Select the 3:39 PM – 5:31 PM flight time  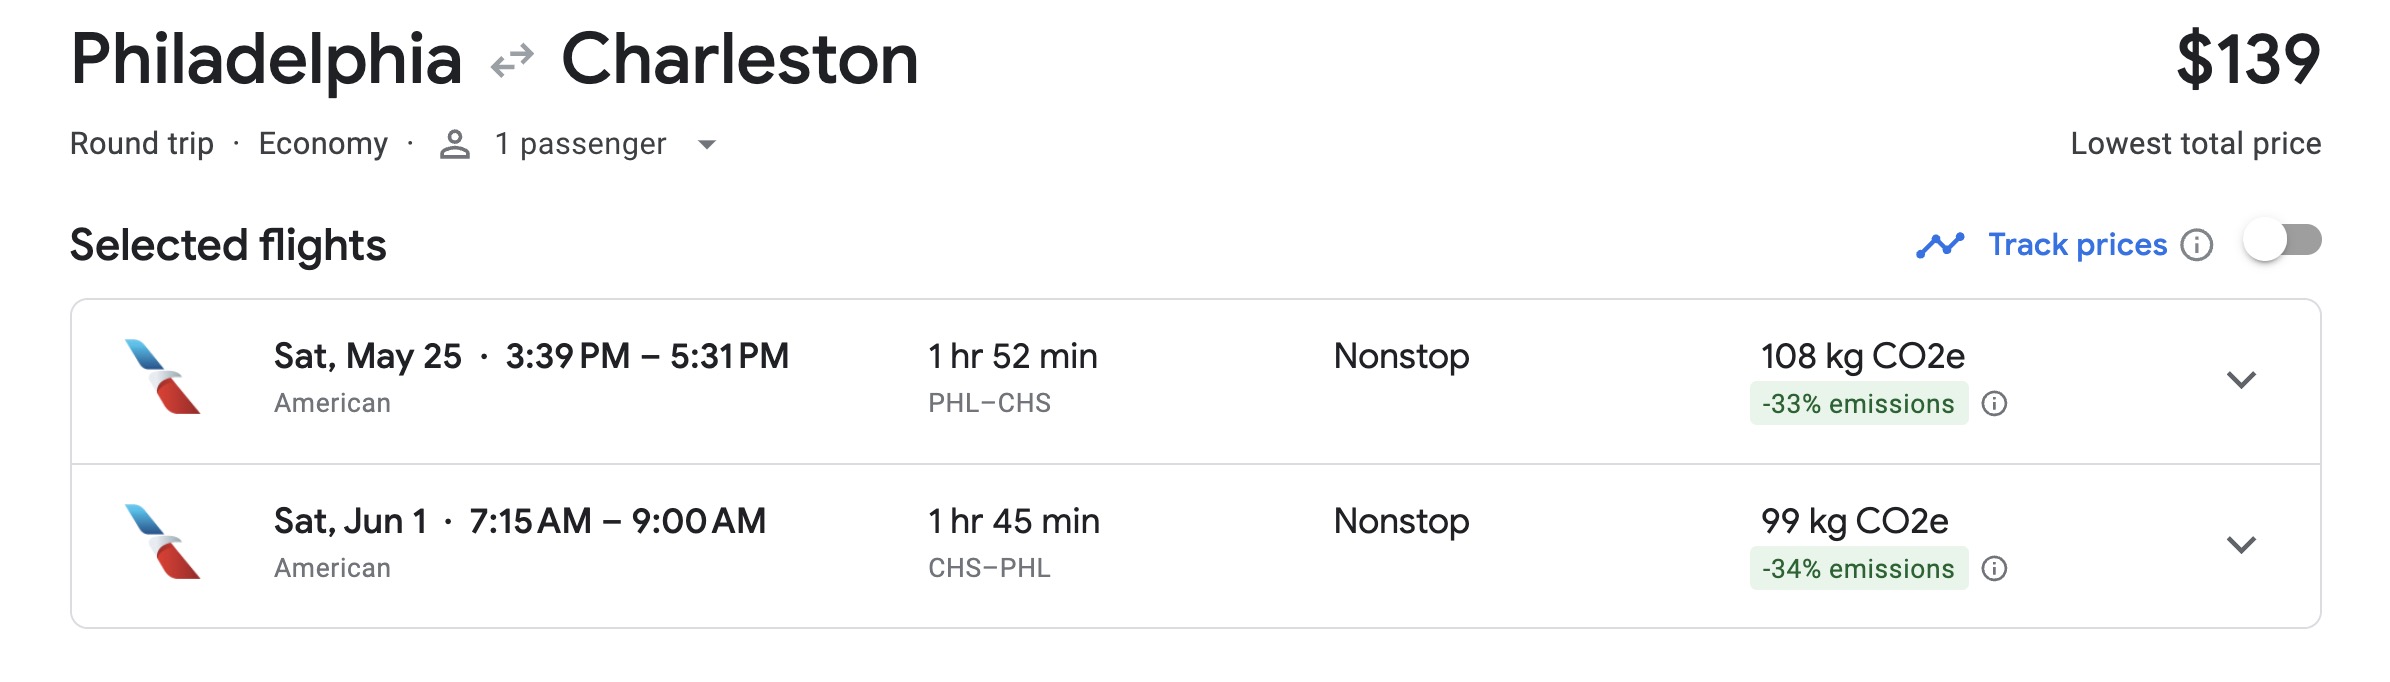647,356
